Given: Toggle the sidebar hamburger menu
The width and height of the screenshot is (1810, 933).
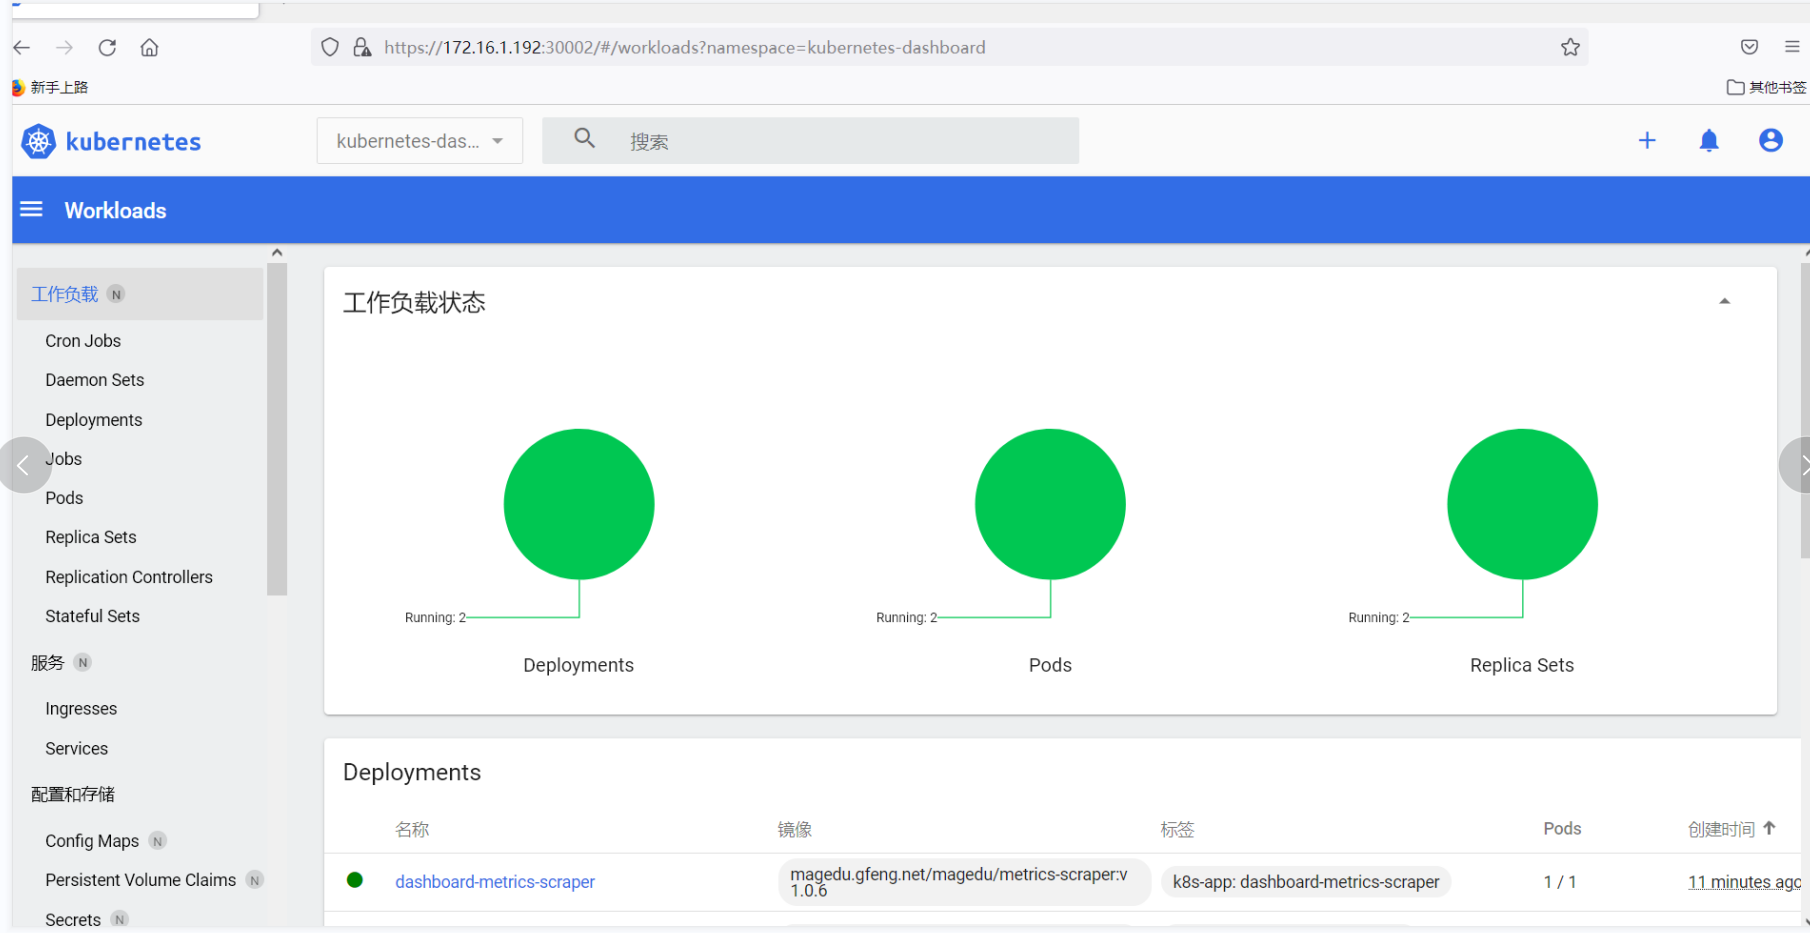Looking at the screenshot, I should pos(32,209).
